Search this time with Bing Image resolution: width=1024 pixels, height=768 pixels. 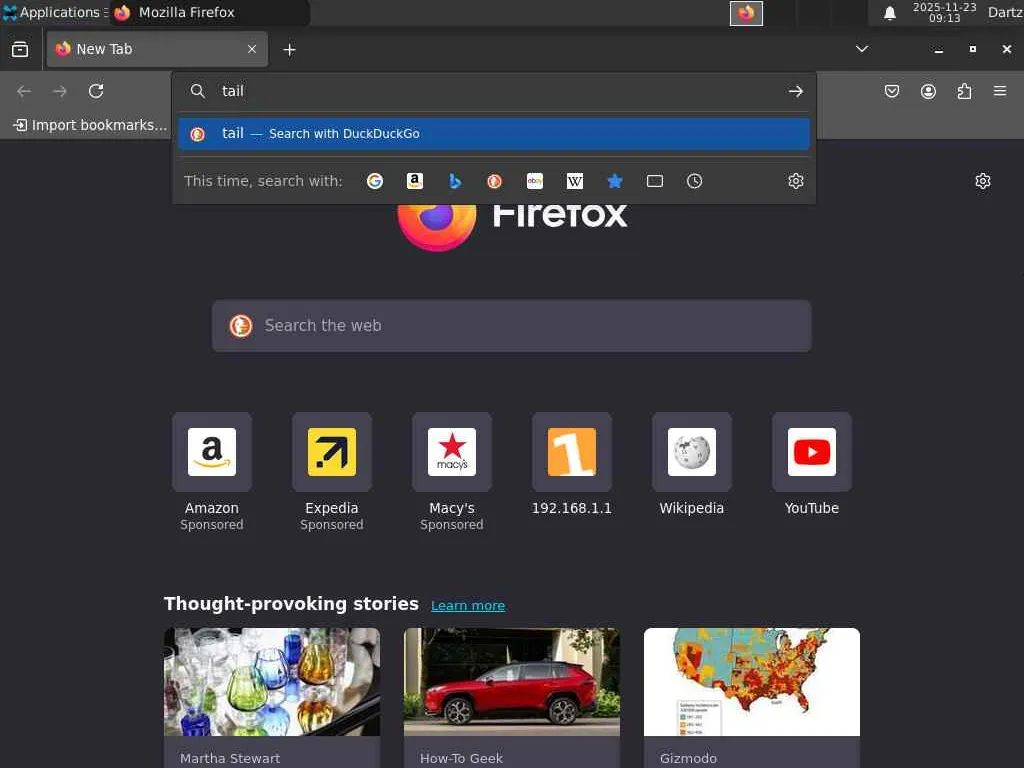pos(455,181)
